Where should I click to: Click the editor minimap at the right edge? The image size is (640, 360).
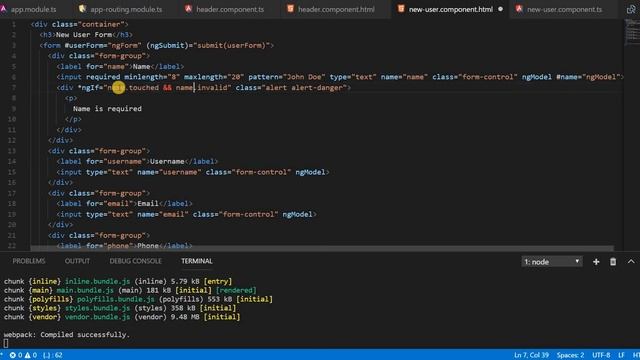(632, 32)
